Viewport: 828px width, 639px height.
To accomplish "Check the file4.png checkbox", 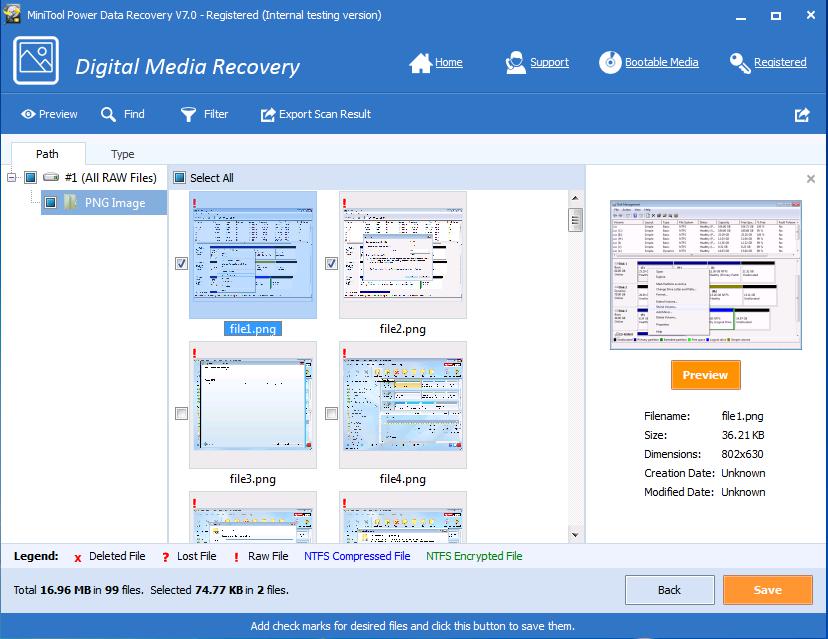I will click(x=331, y=413).
